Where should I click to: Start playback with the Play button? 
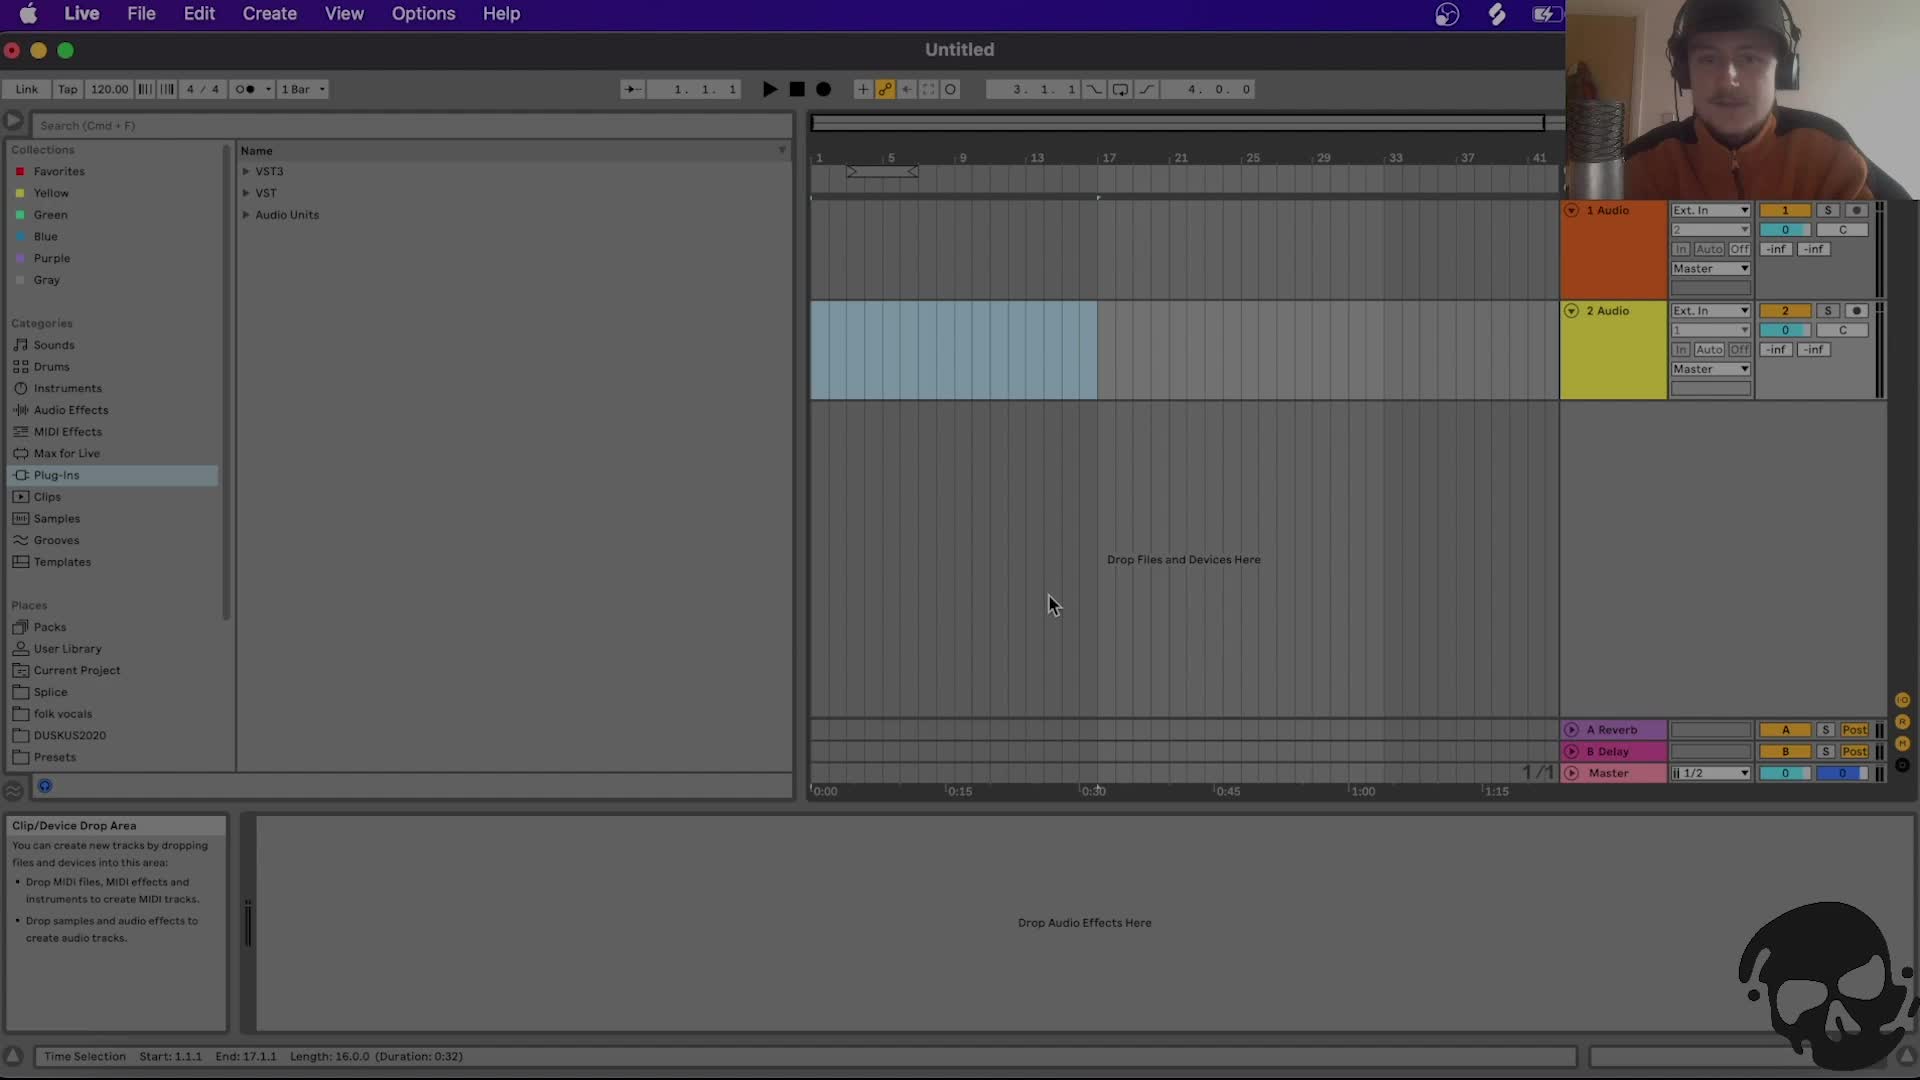point(769,89)
